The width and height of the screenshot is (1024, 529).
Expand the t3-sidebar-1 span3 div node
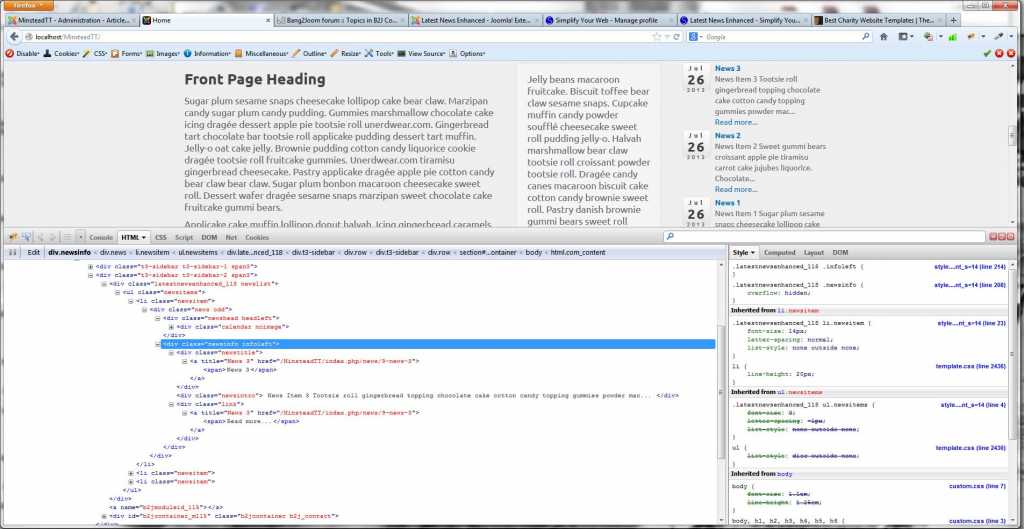click(x=91, y=267)
